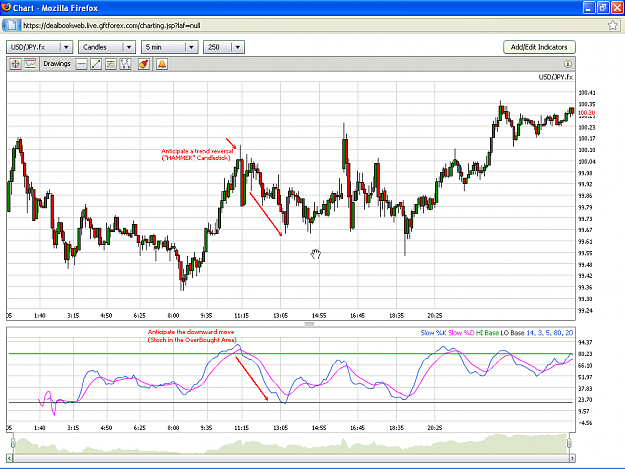Click the panel splitter handle below price chart
The height and width of the screenshot is (469, 625).
tap(309, 324)
